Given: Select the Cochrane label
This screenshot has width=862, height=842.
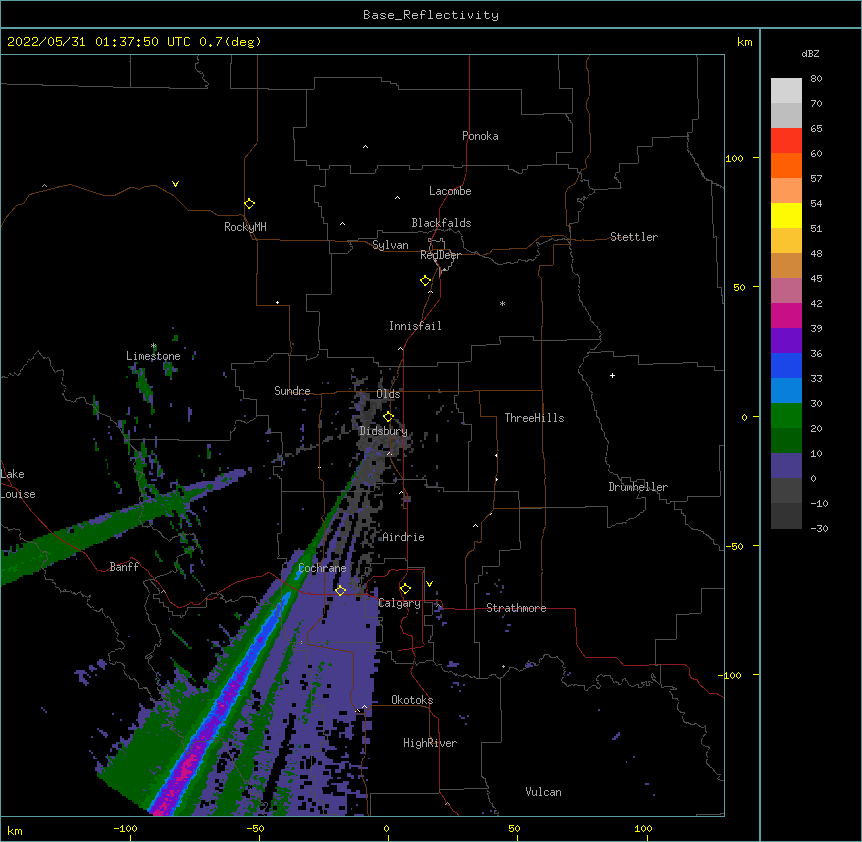Looking at the screenshot, I should (322, 568).
